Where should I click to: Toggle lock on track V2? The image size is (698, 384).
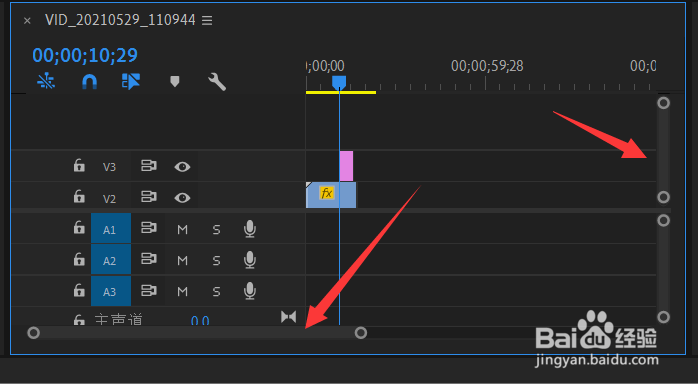point(79,196)
